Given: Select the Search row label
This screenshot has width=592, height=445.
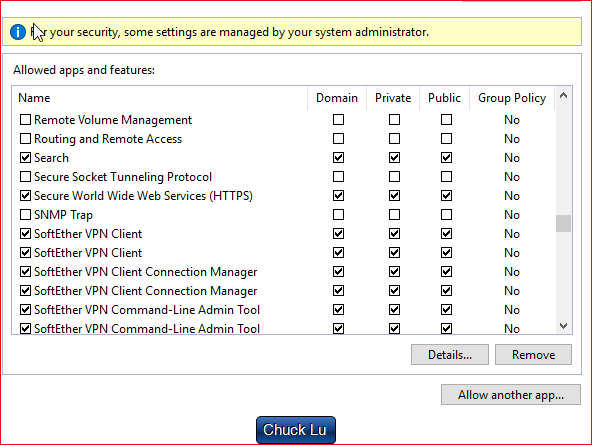Looking at the screenshot, I should (51, 158).
